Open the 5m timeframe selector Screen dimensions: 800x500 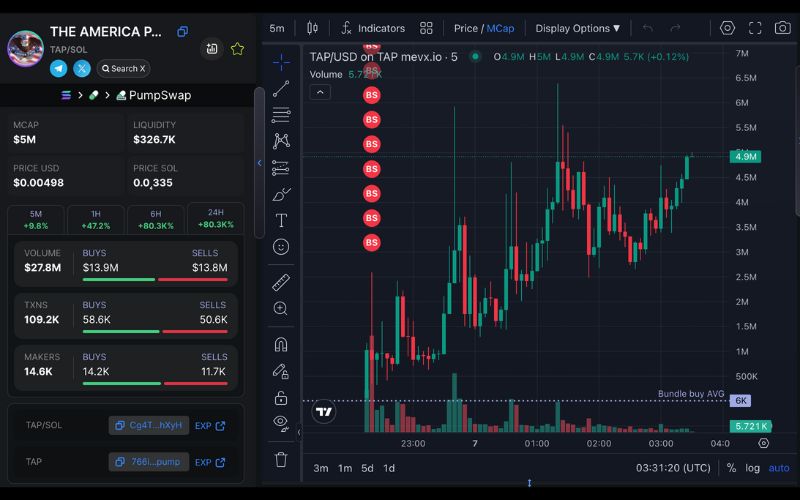[277, 28]
